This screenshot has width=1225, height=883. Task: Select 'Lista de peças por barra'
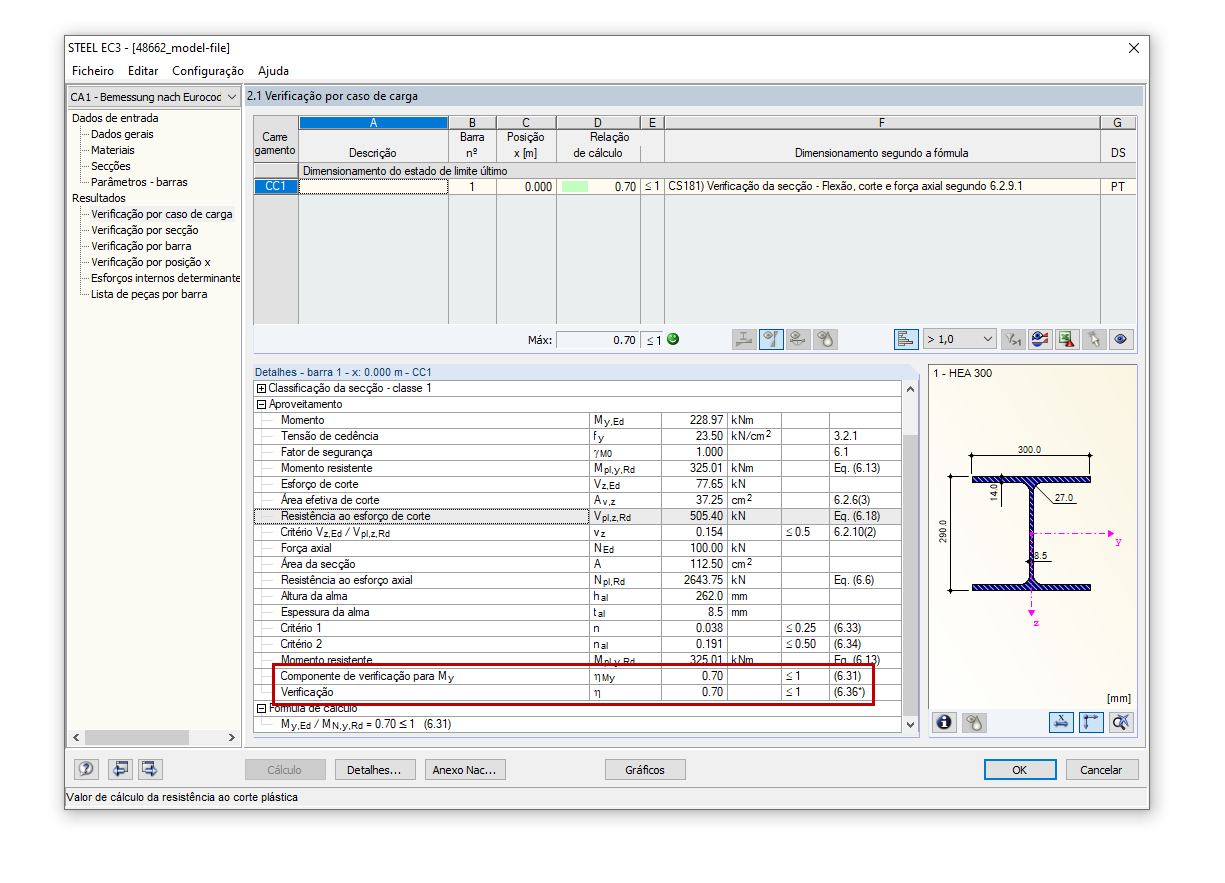click(x=149, y=294)
